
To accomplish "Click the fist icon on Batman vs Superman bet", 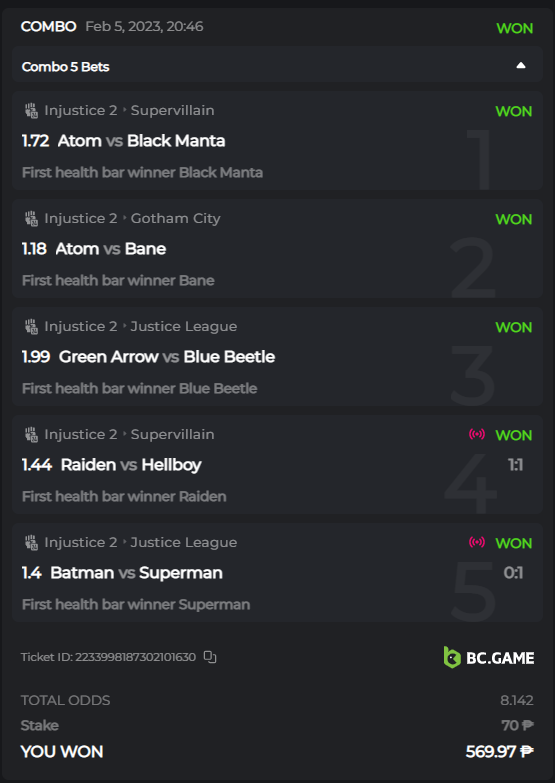I will tap(31, 542).
